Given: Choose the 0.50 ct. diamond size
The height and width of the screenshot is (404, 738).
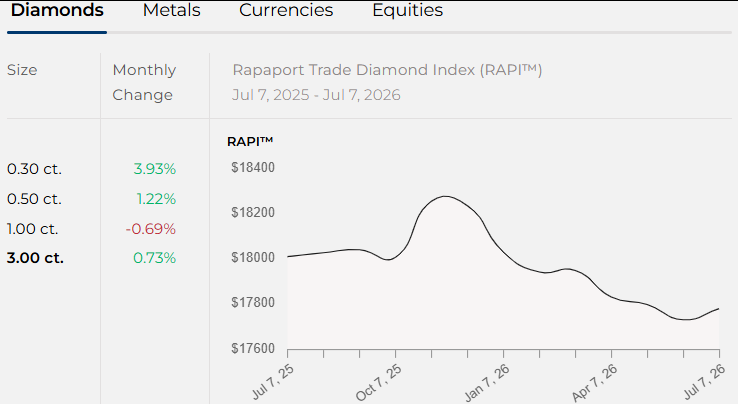Looking at the screenshot, I should tap(34, 199).
